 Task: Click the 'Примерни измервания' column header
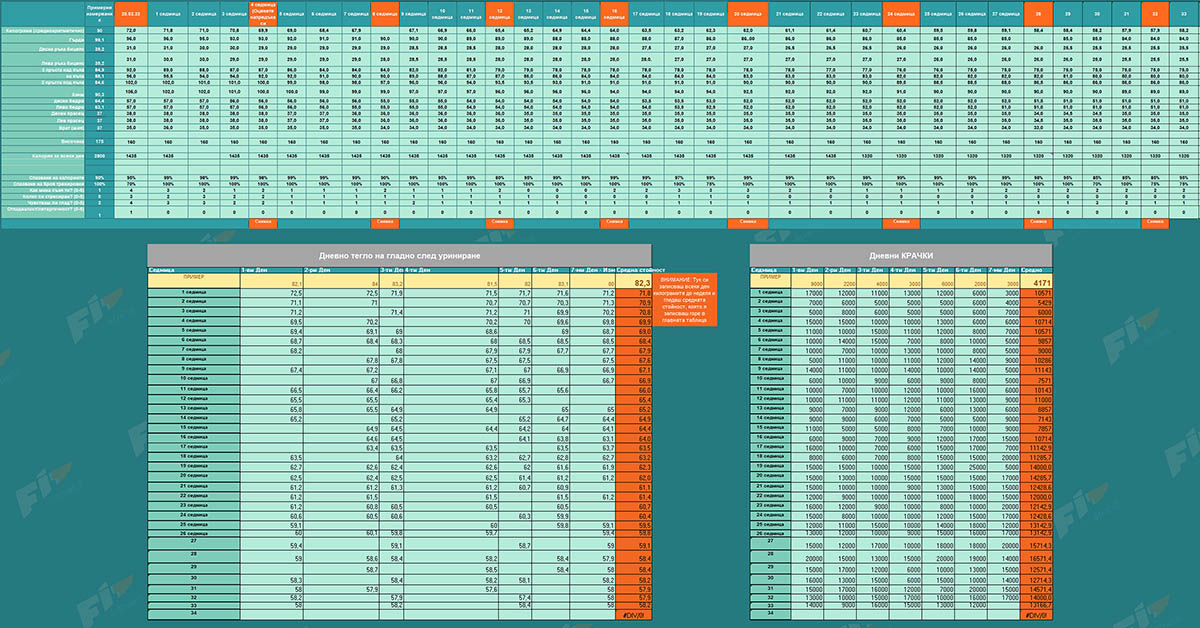100,16
